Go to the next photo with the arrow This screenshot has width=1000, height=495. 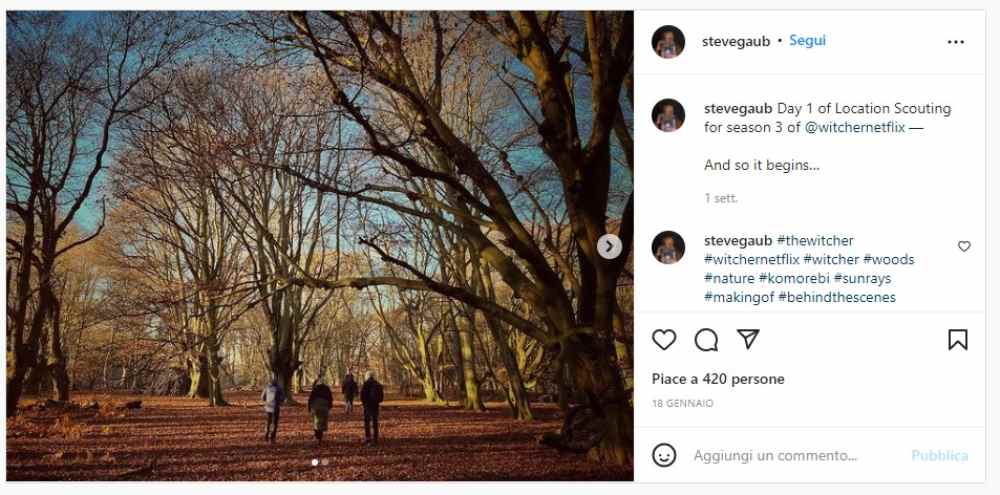(x=609, y=246)
